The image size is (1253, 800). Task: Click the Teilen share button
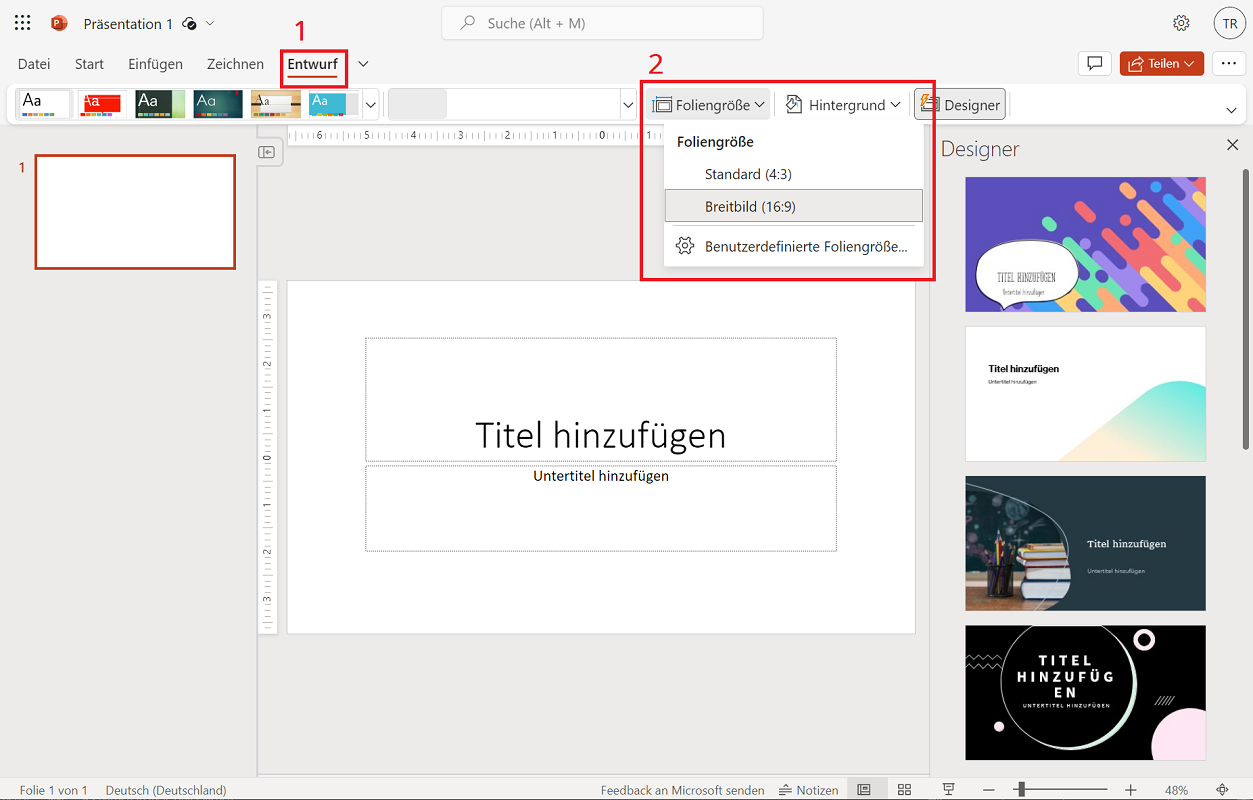1162,63
